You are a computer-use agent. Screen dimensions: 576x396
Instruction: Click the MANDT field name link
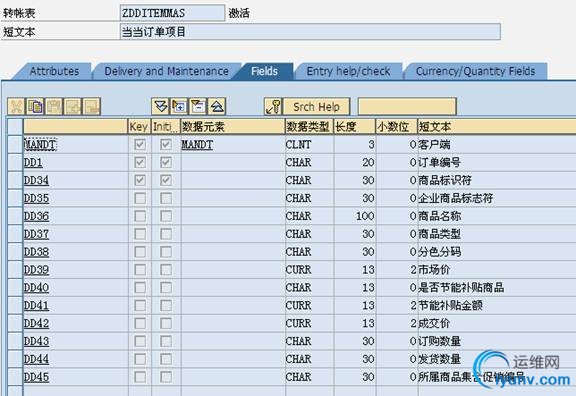(x=40, y=144)
